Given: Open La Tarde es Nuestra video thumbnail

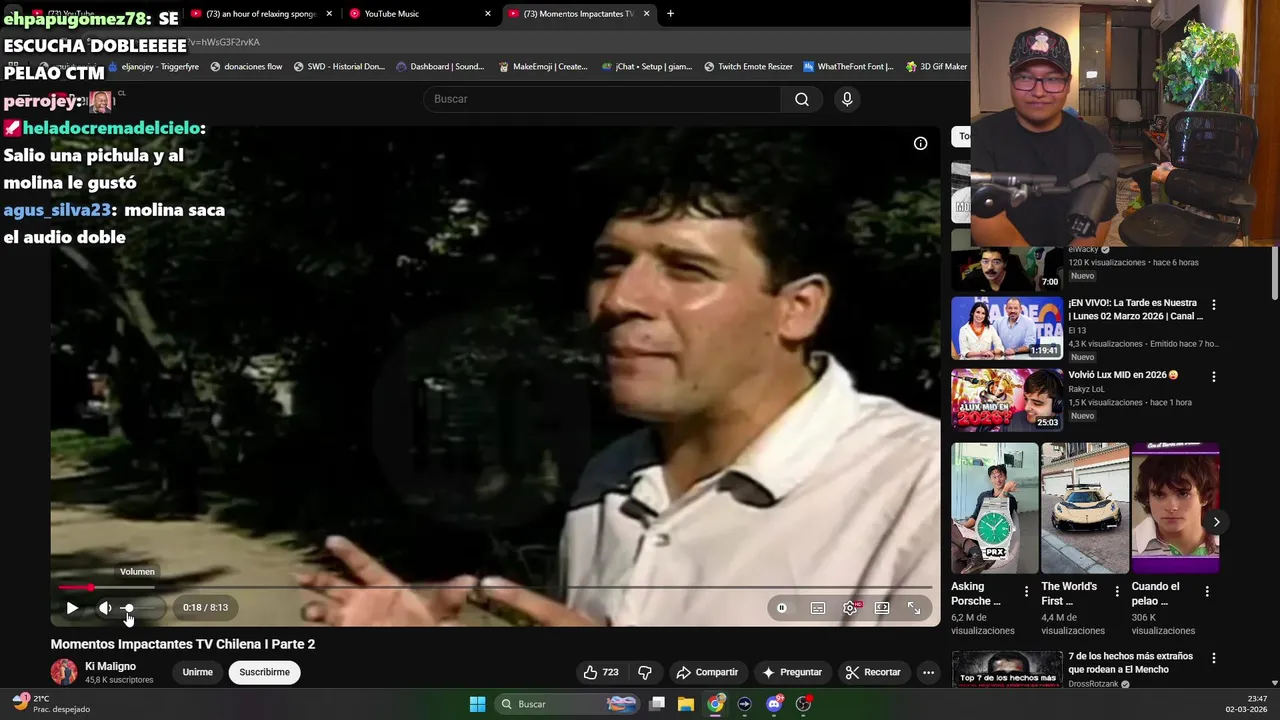Looking at the screenshot, I should (1006, 328).
